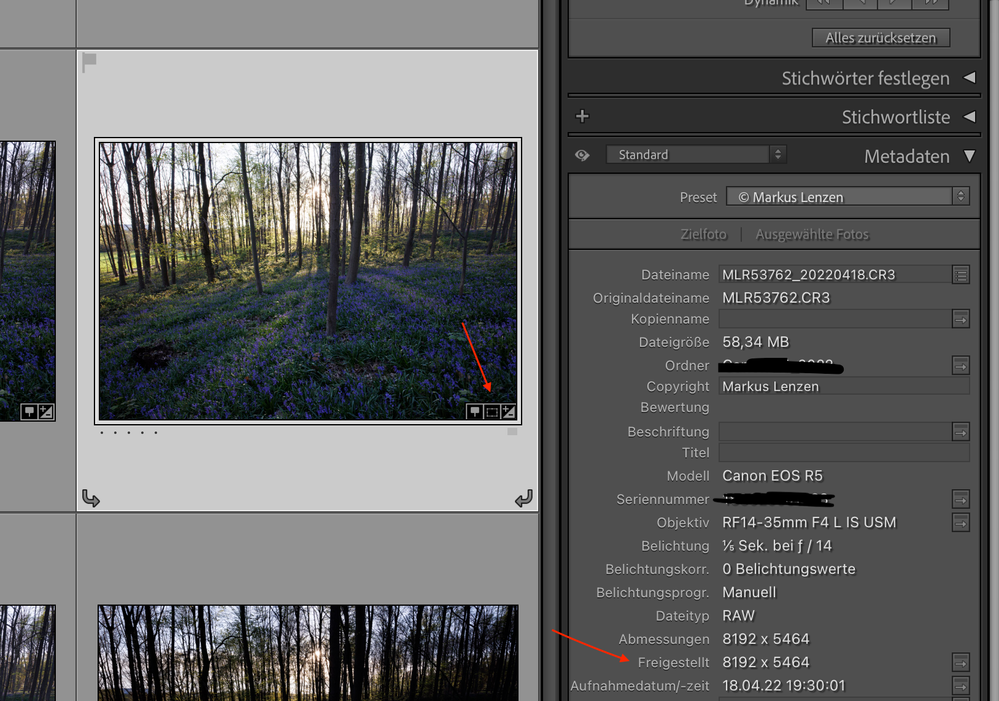Click the develop adjustments badge on the thumbnail
Viewport: 999px width, 701px height.
(x=508, y=412)
